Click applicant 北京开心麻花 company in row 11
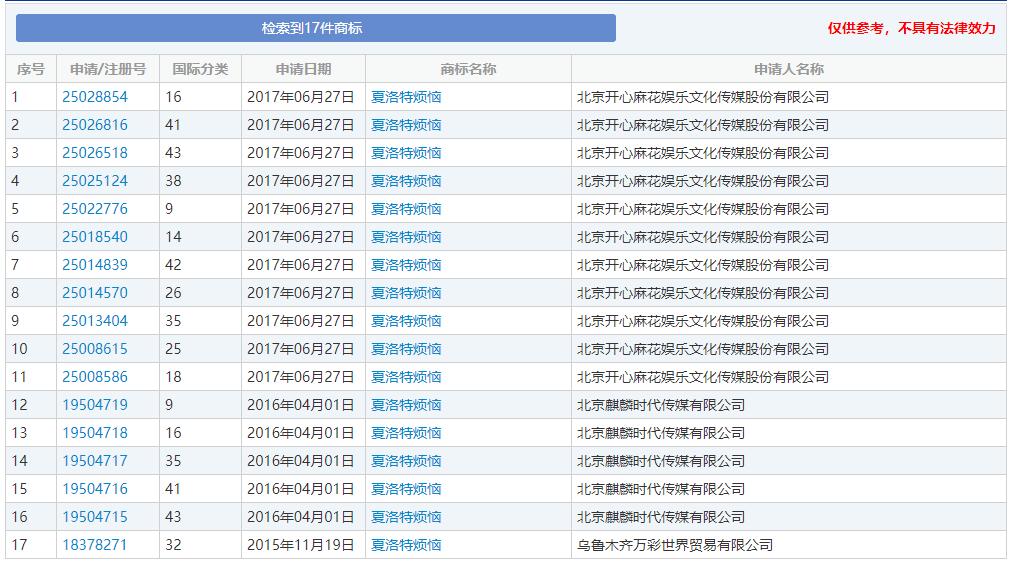The image size is (1015, 564). 703,377
